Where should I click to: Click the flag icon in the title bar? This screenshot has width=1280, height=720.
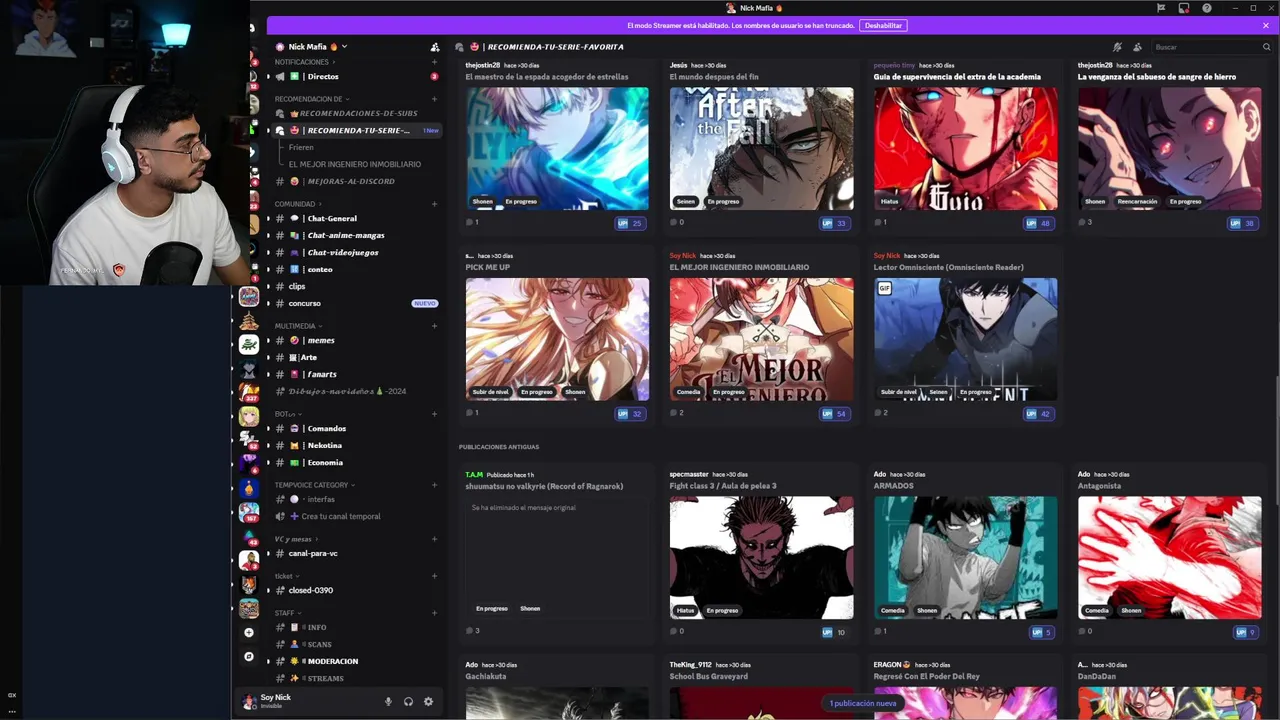click(1161, 8)
